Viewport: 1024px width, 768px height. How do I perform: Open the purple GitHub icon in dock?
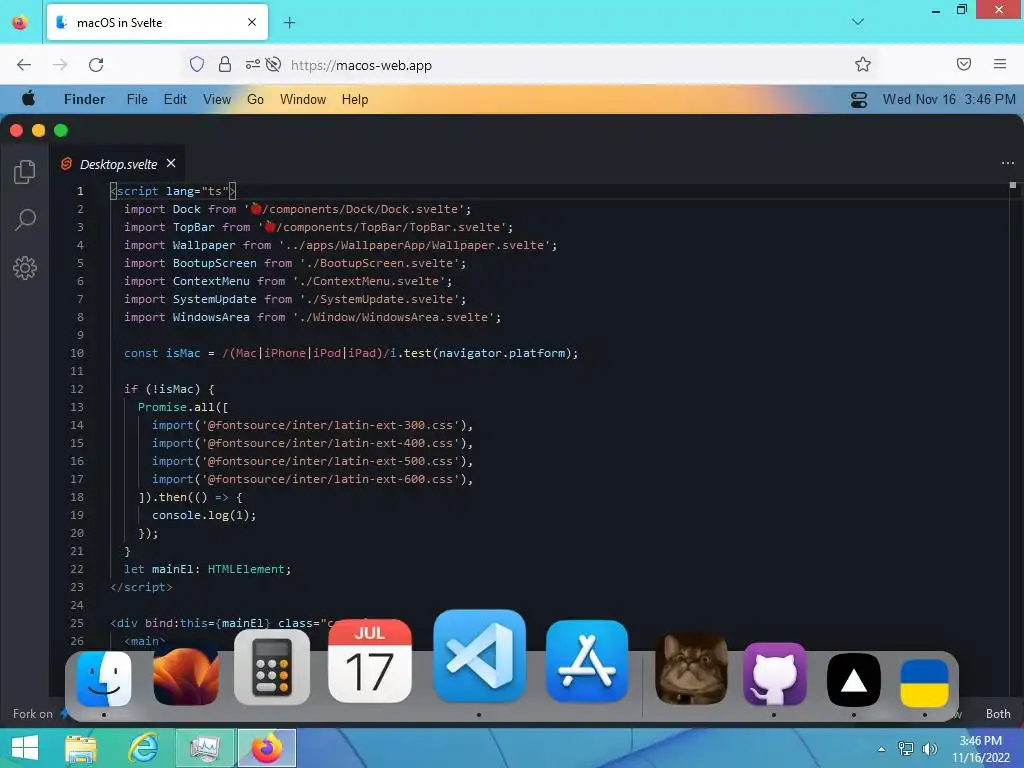[775, 674]
